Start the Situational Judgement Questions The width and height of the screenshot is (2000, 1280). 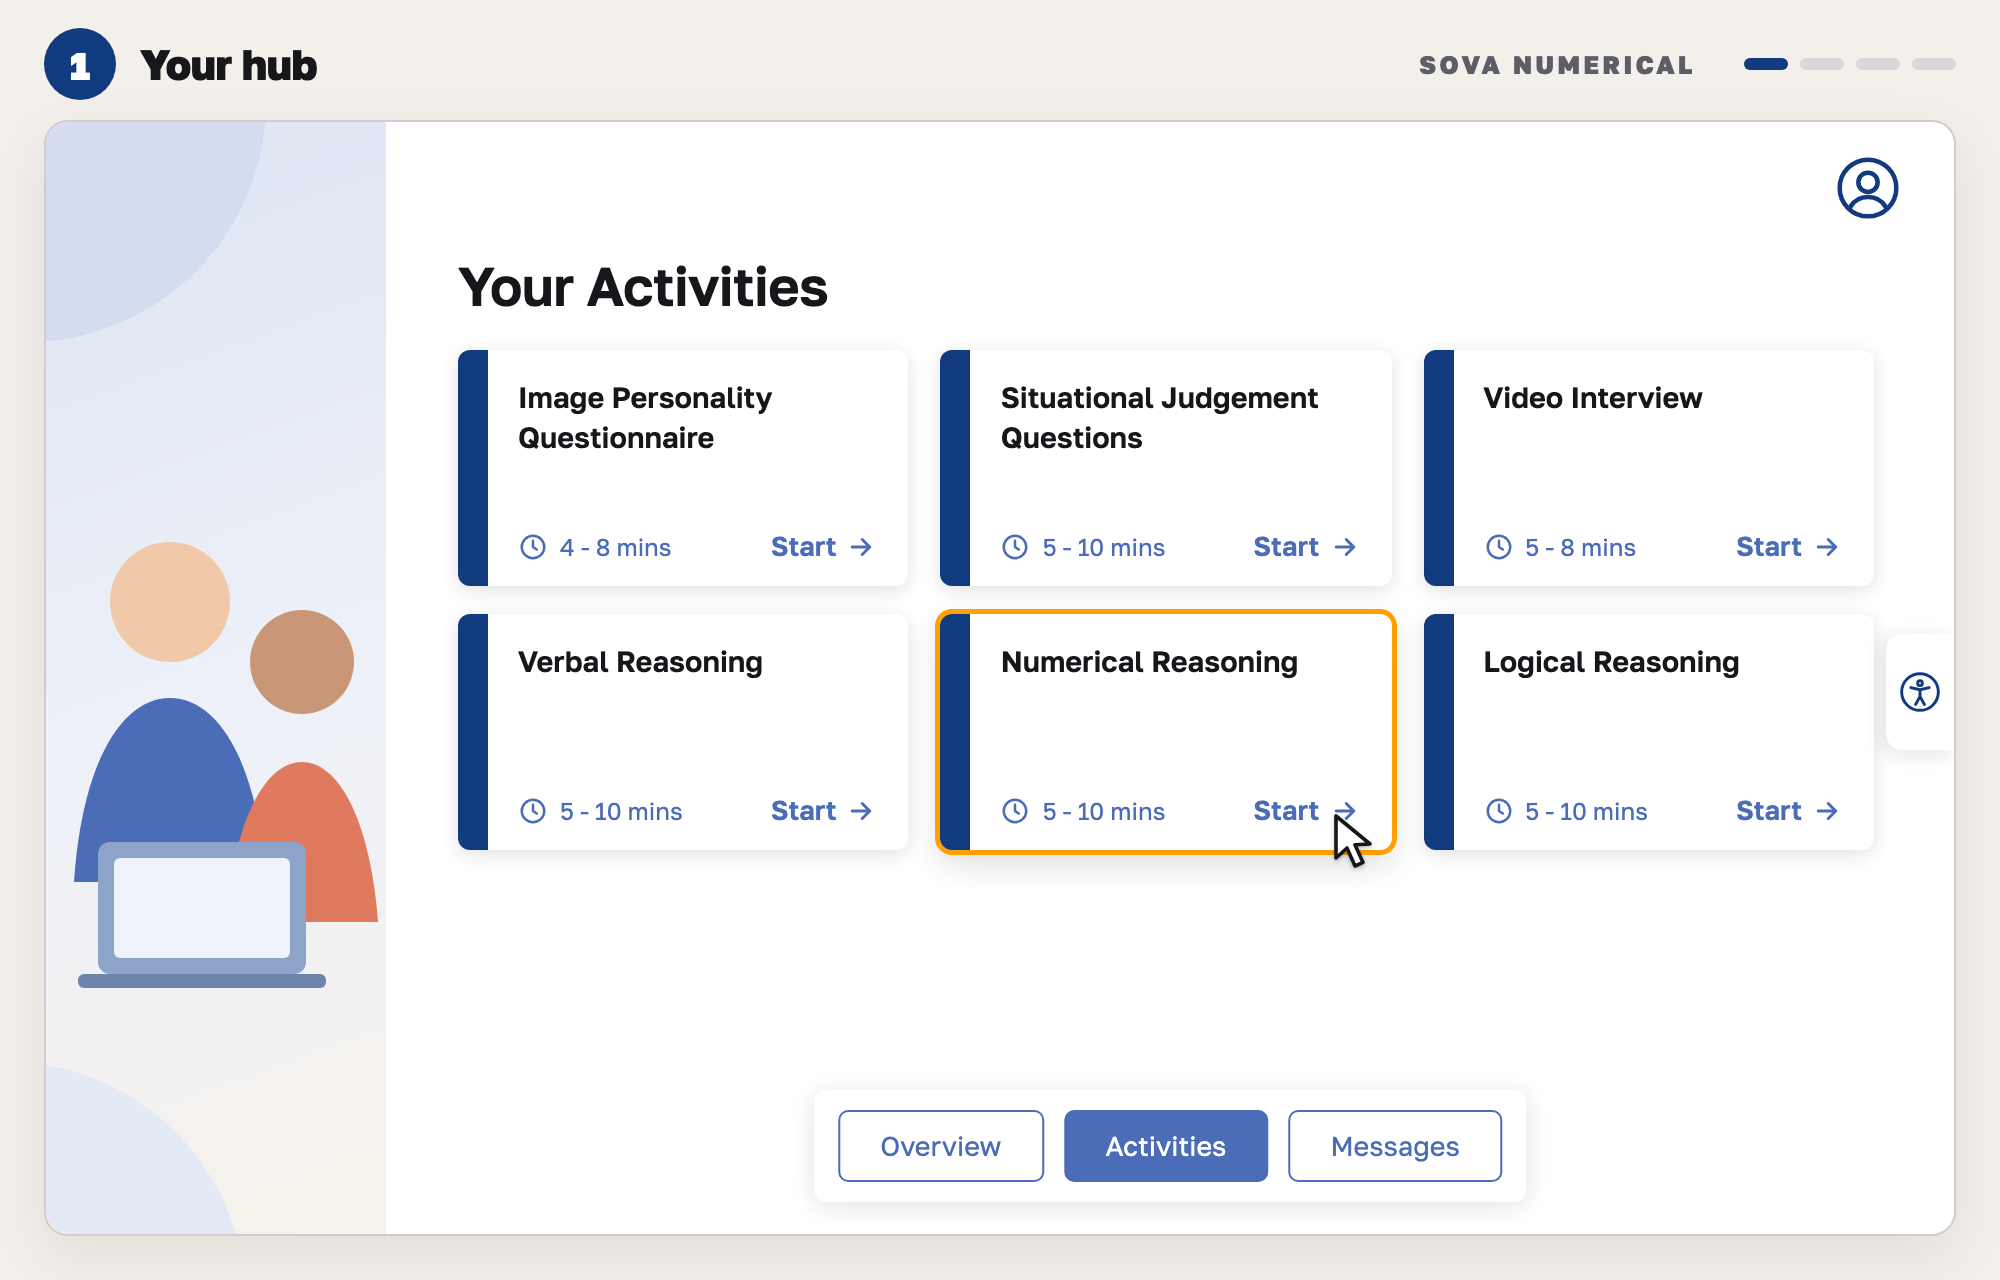1304,547
